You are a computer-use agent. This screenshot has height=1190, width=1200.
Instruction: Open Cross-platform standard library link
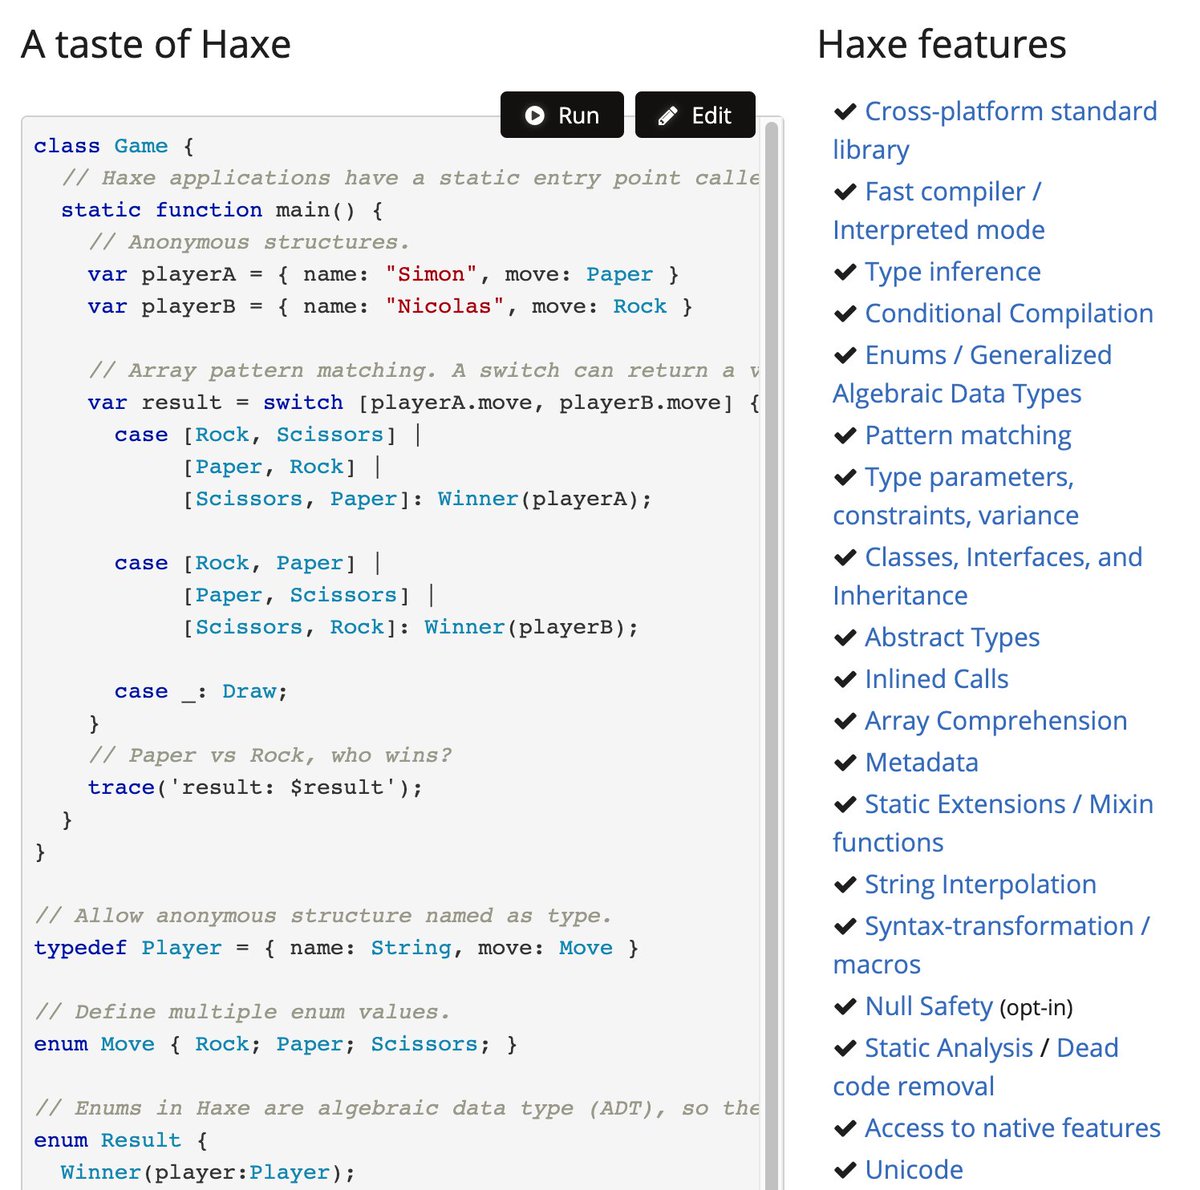995,130
